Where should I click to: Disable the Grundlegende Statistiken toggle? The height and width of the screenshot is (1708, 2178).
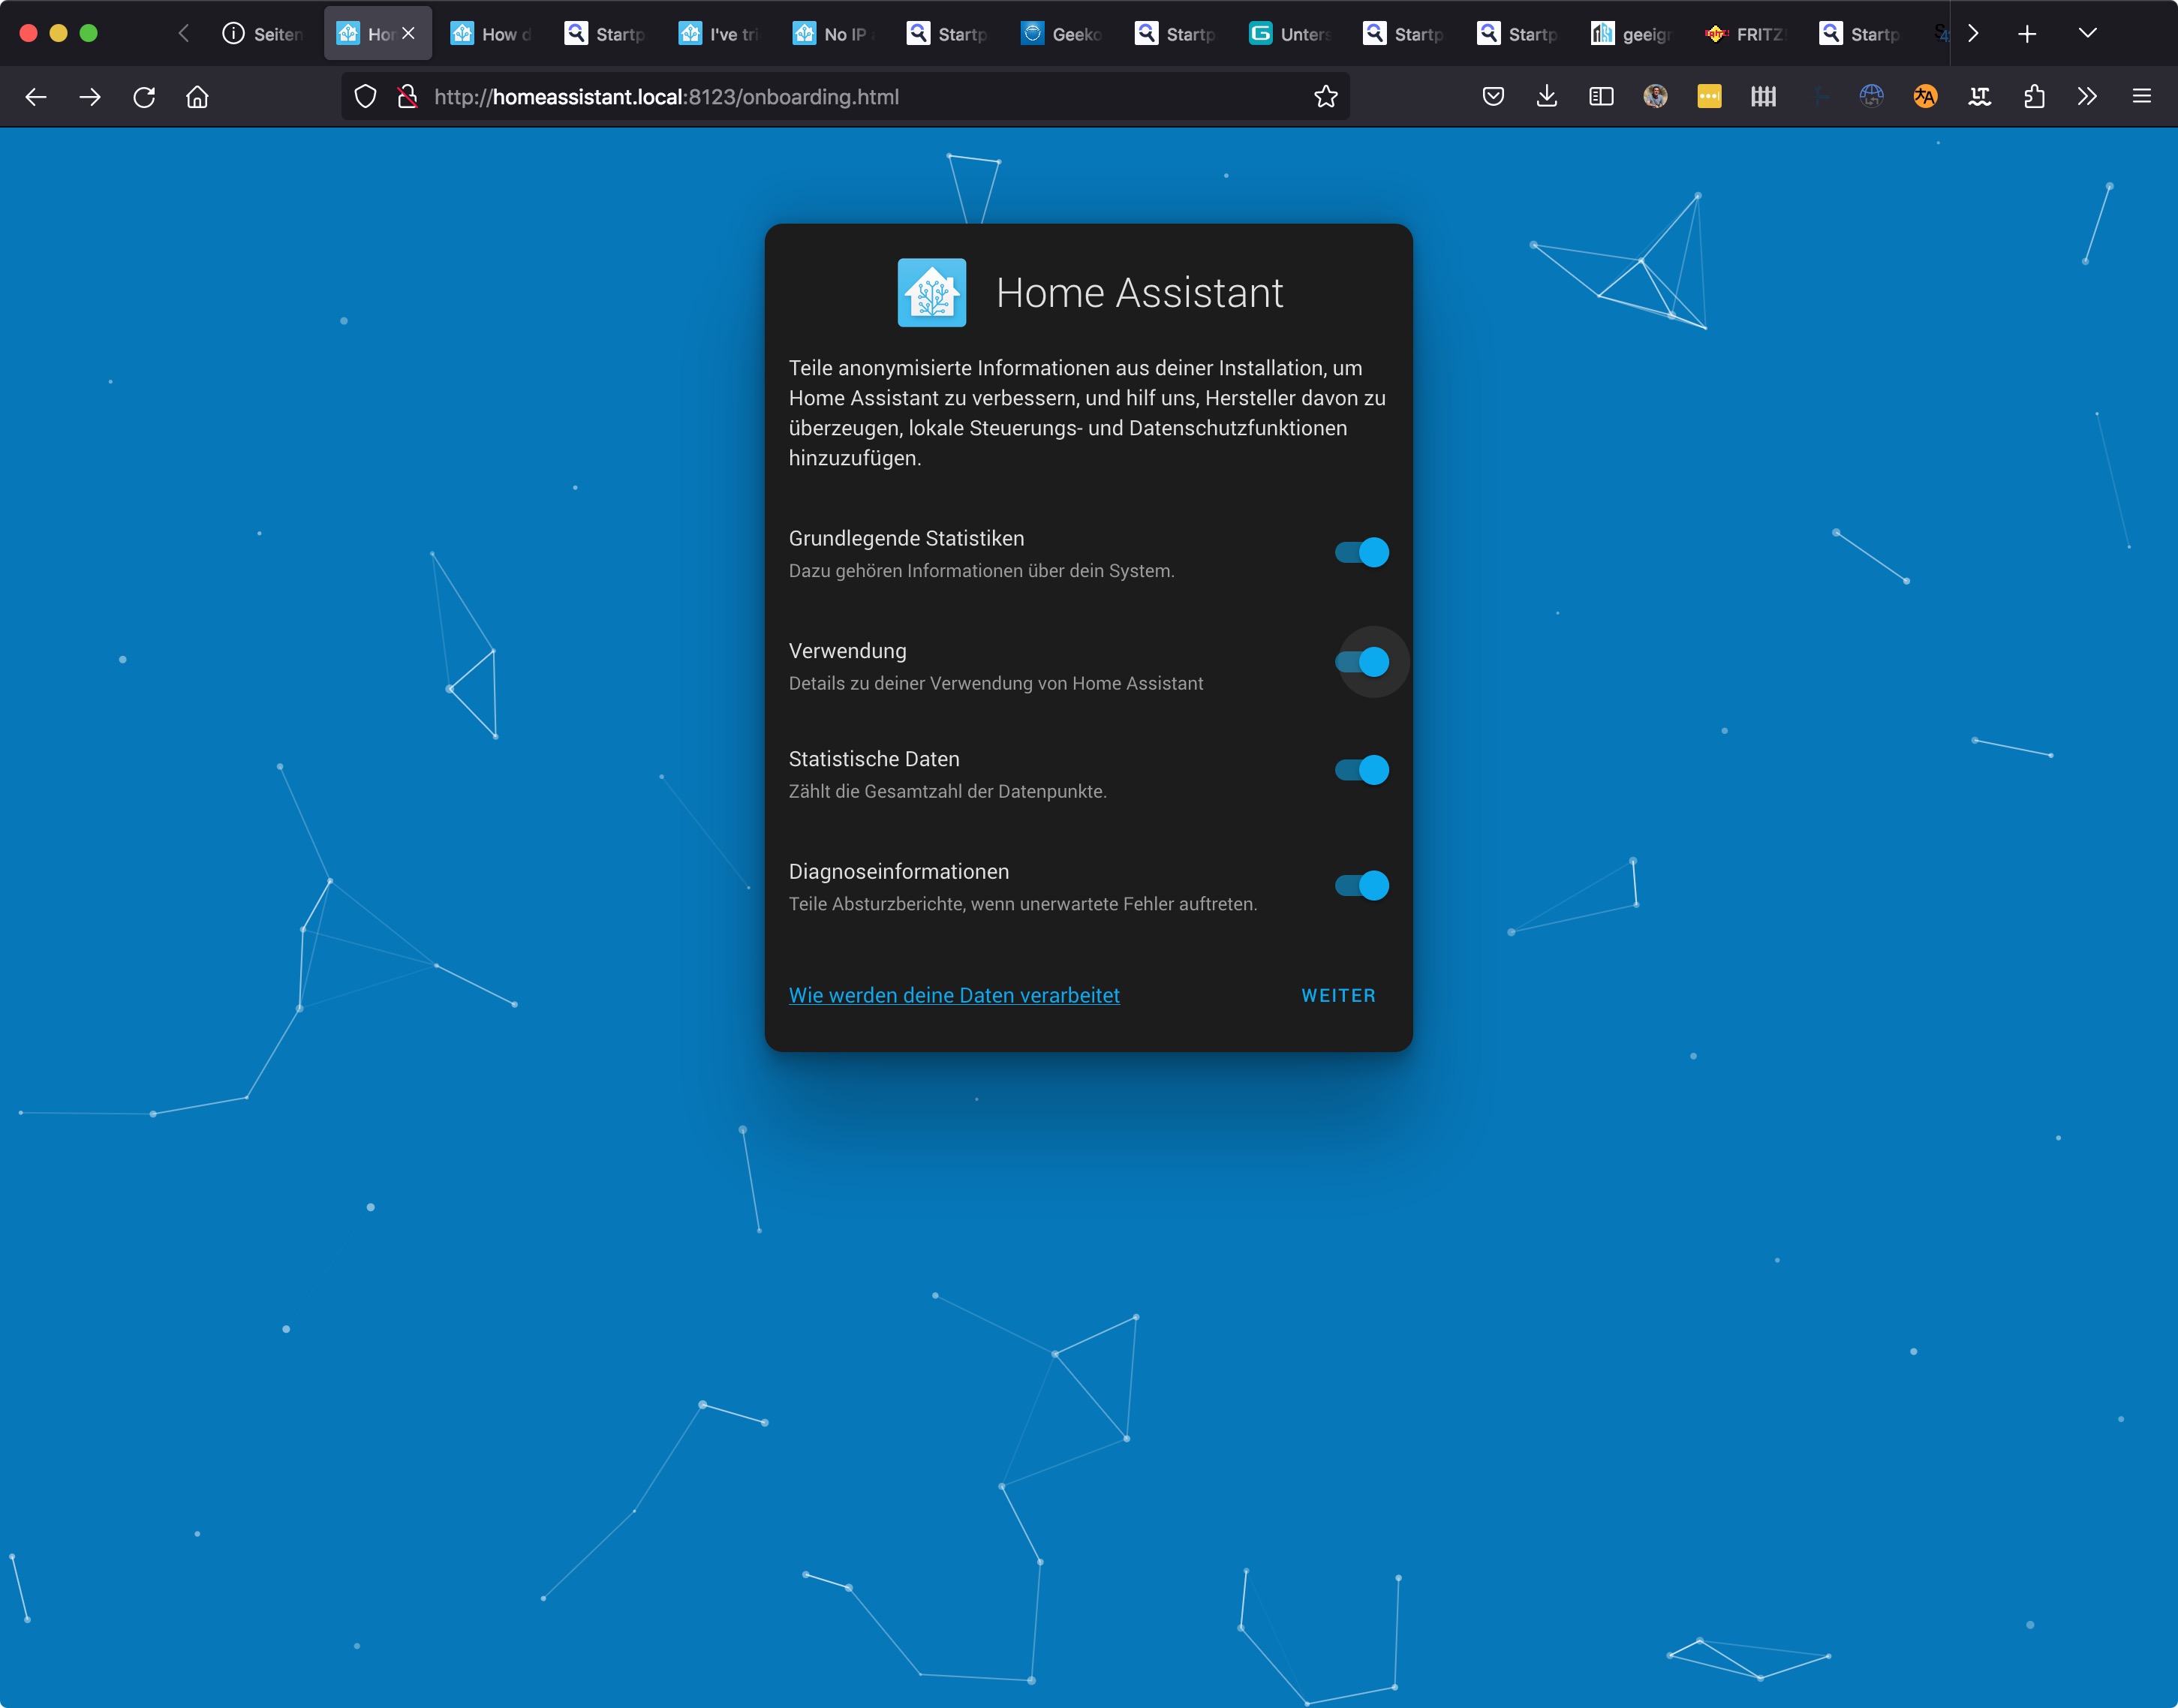(1362, 552)
